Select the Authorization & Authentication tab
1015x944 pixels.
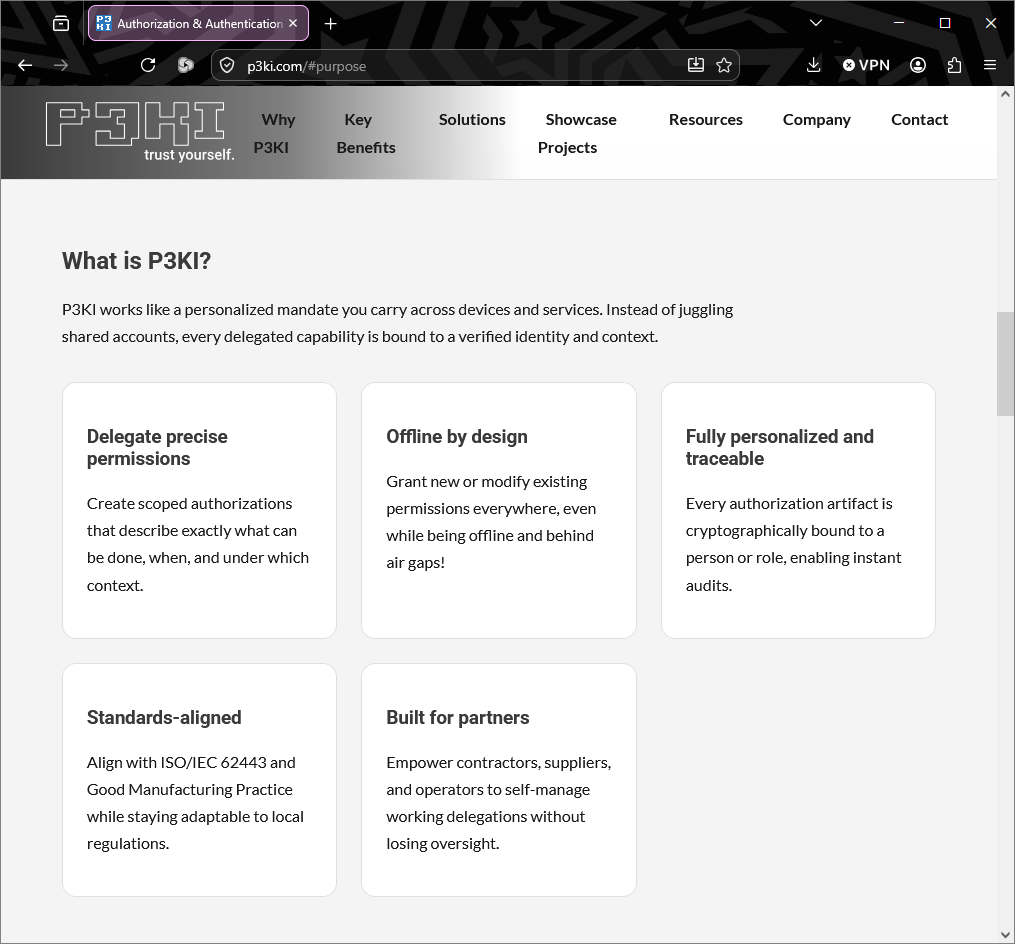[x=198, y=23]
